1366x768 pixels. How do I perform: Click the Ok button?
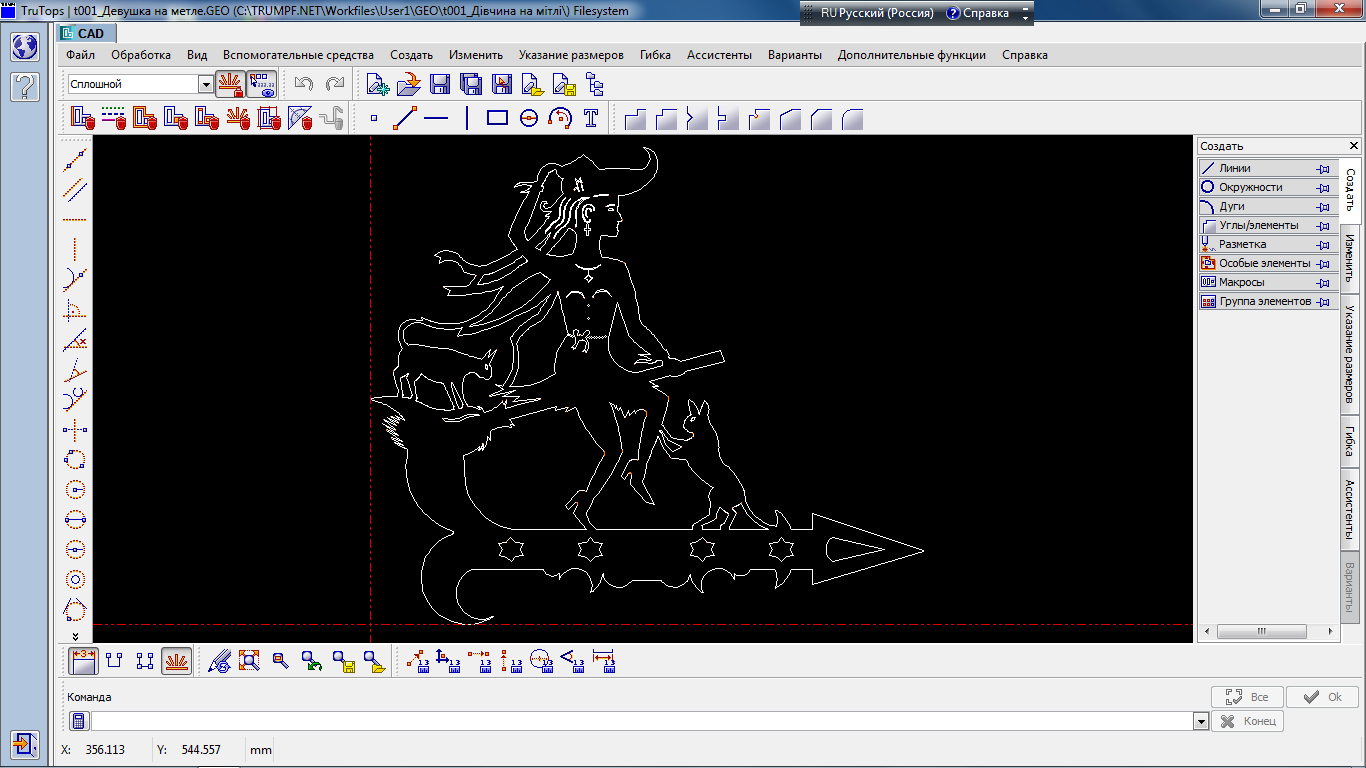click(1322, 697)
